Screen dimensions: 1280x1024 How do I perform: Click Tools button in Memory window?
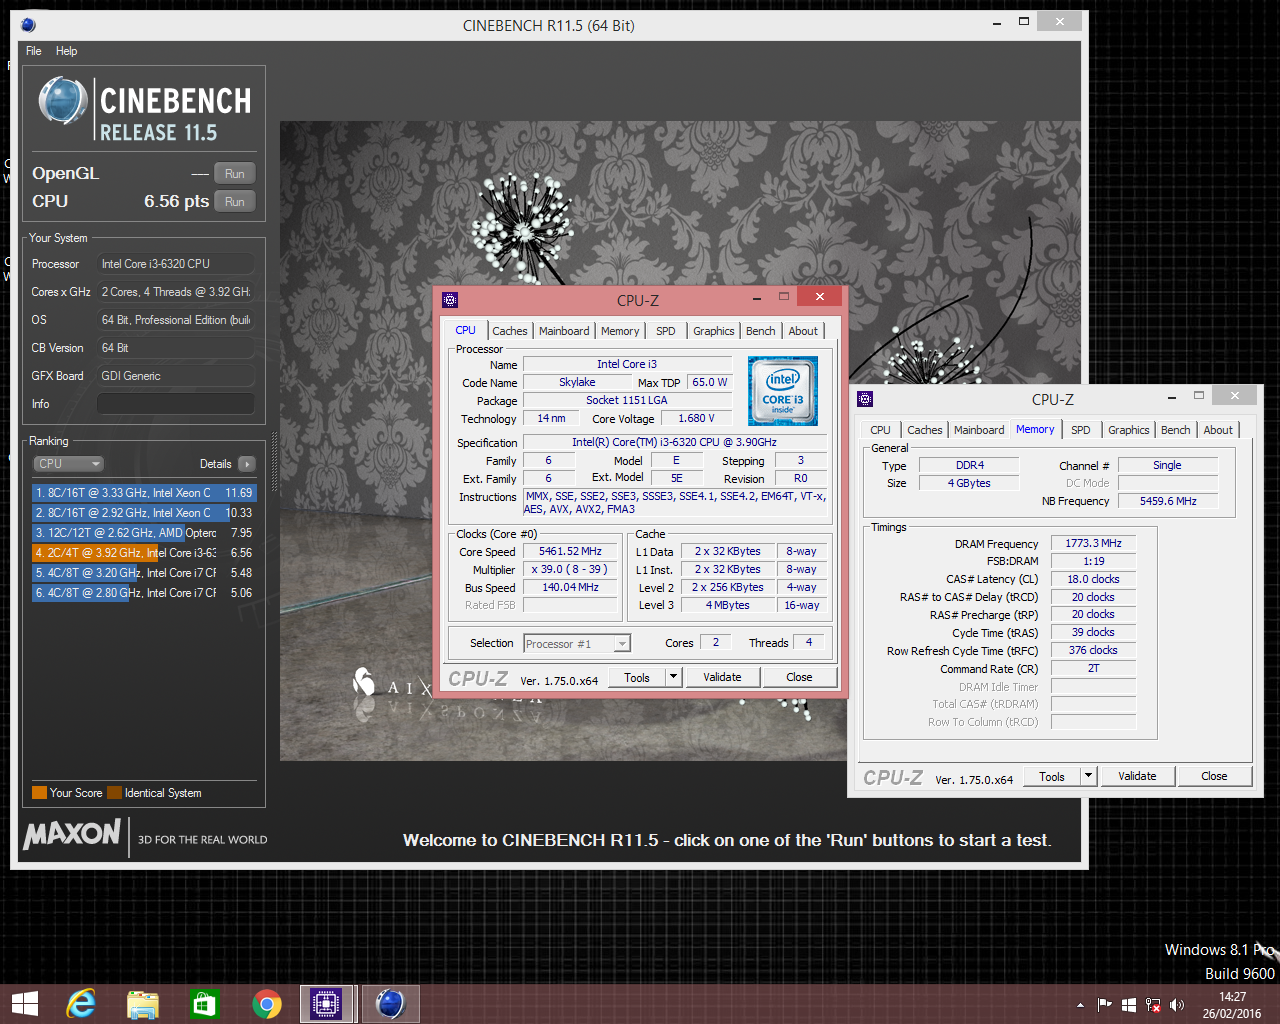tap(1052, 776)
